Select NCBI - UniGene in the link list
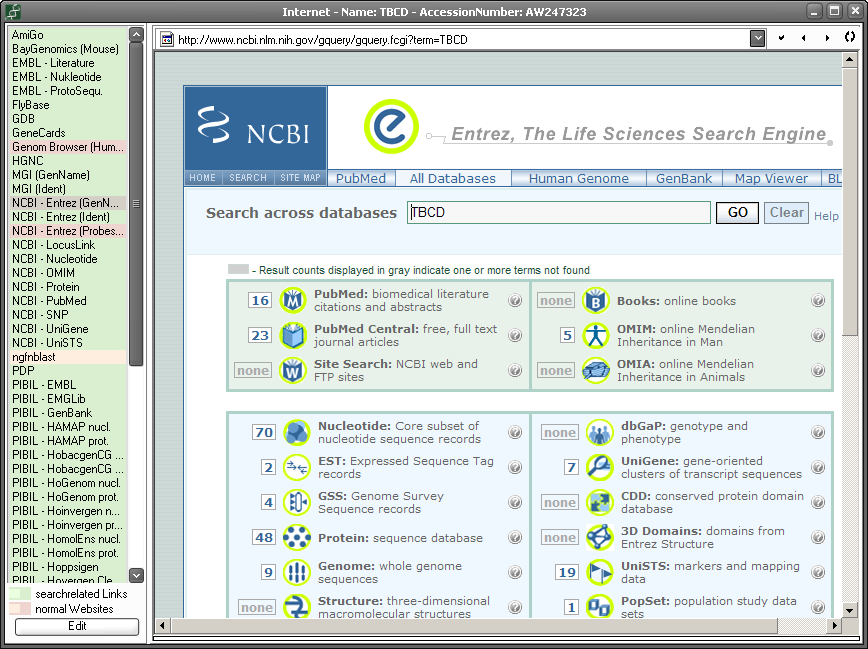 coord(69,329)
